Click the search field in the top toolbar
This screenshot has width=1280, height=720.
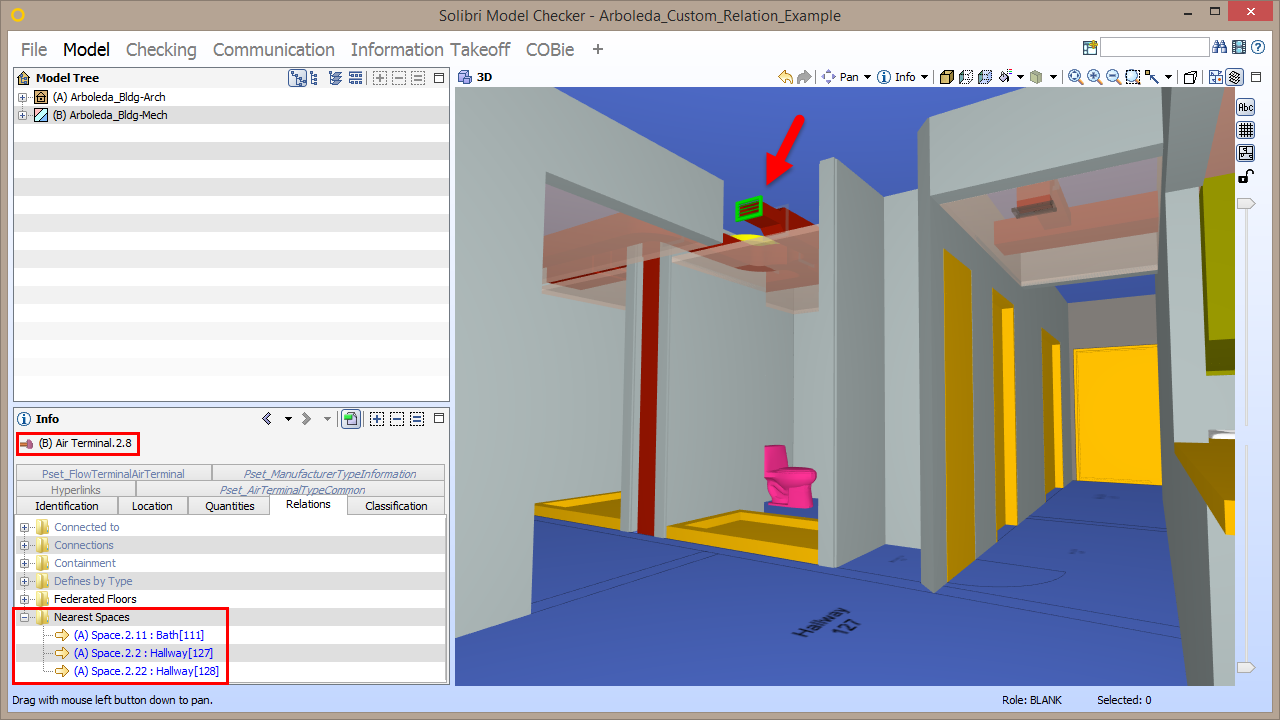pos(1155,46)
